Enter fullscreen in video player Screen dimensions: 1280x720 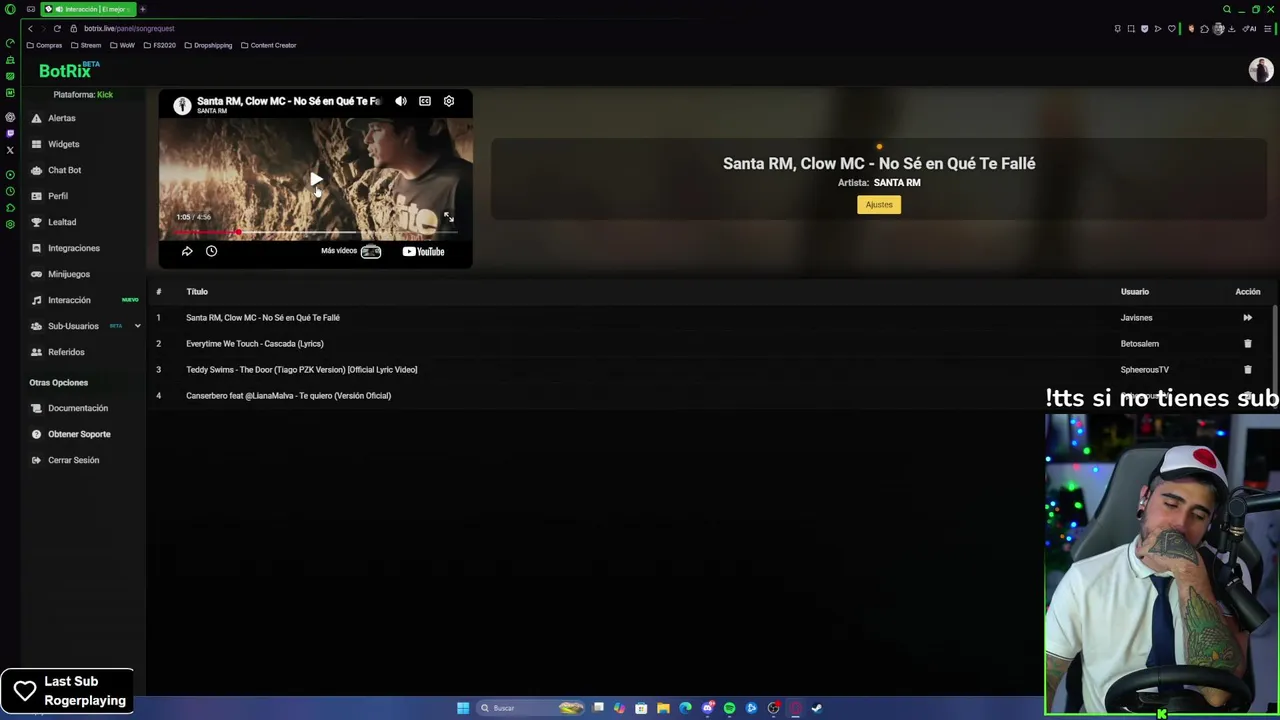point(449,217)
